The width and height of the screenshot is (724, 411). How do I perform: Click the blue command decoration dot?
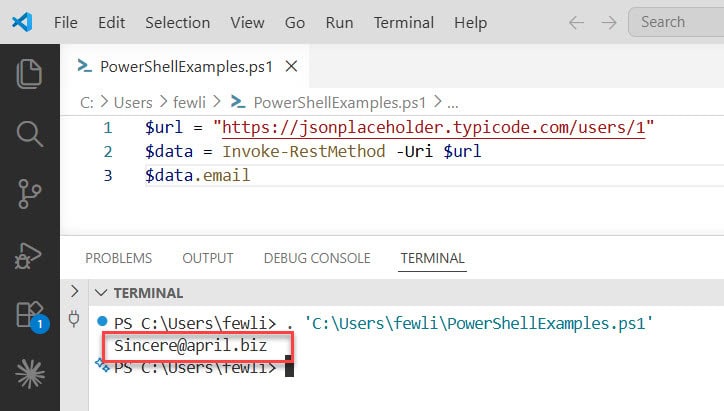click(103, 320)
